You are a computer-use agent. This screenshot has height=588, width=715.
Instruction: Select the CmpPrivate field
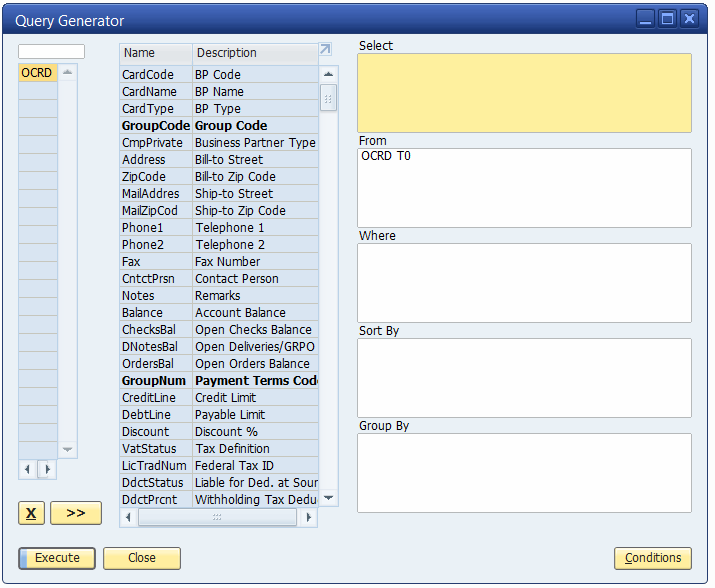pyautogui.click(x=156, y=142)
